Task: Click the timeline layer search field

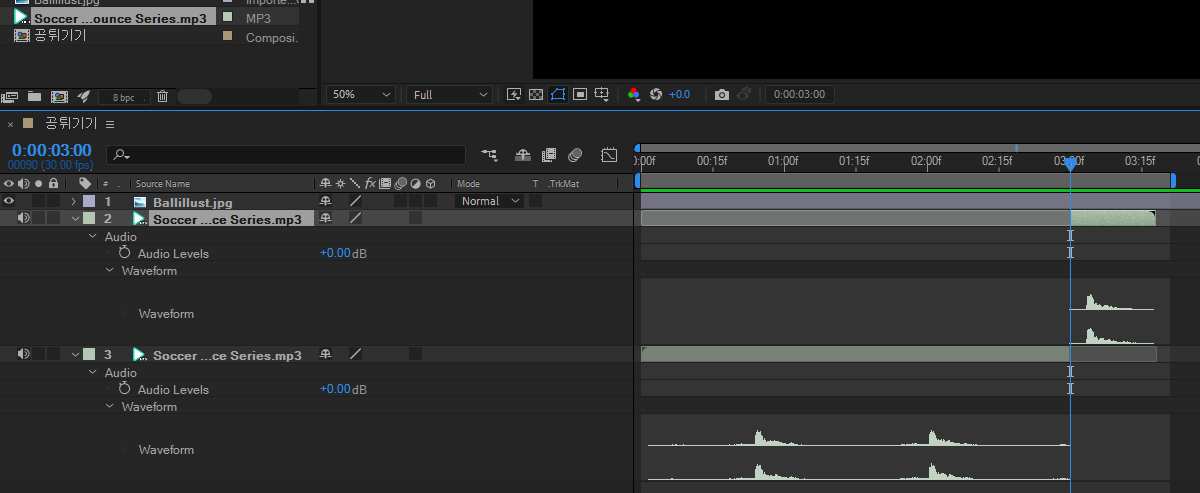Action: (287, 155)
